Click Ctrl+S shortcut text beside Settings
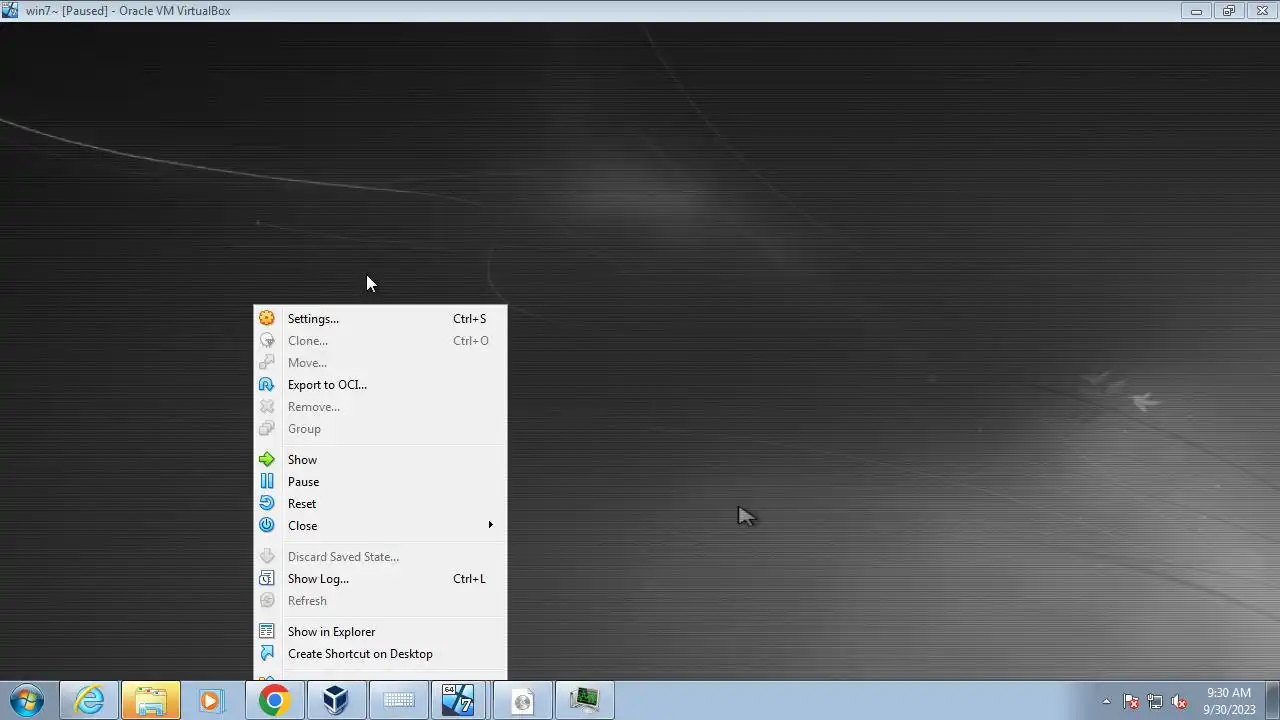This screenshot has height=720, width=1280. tap(469, 319)
